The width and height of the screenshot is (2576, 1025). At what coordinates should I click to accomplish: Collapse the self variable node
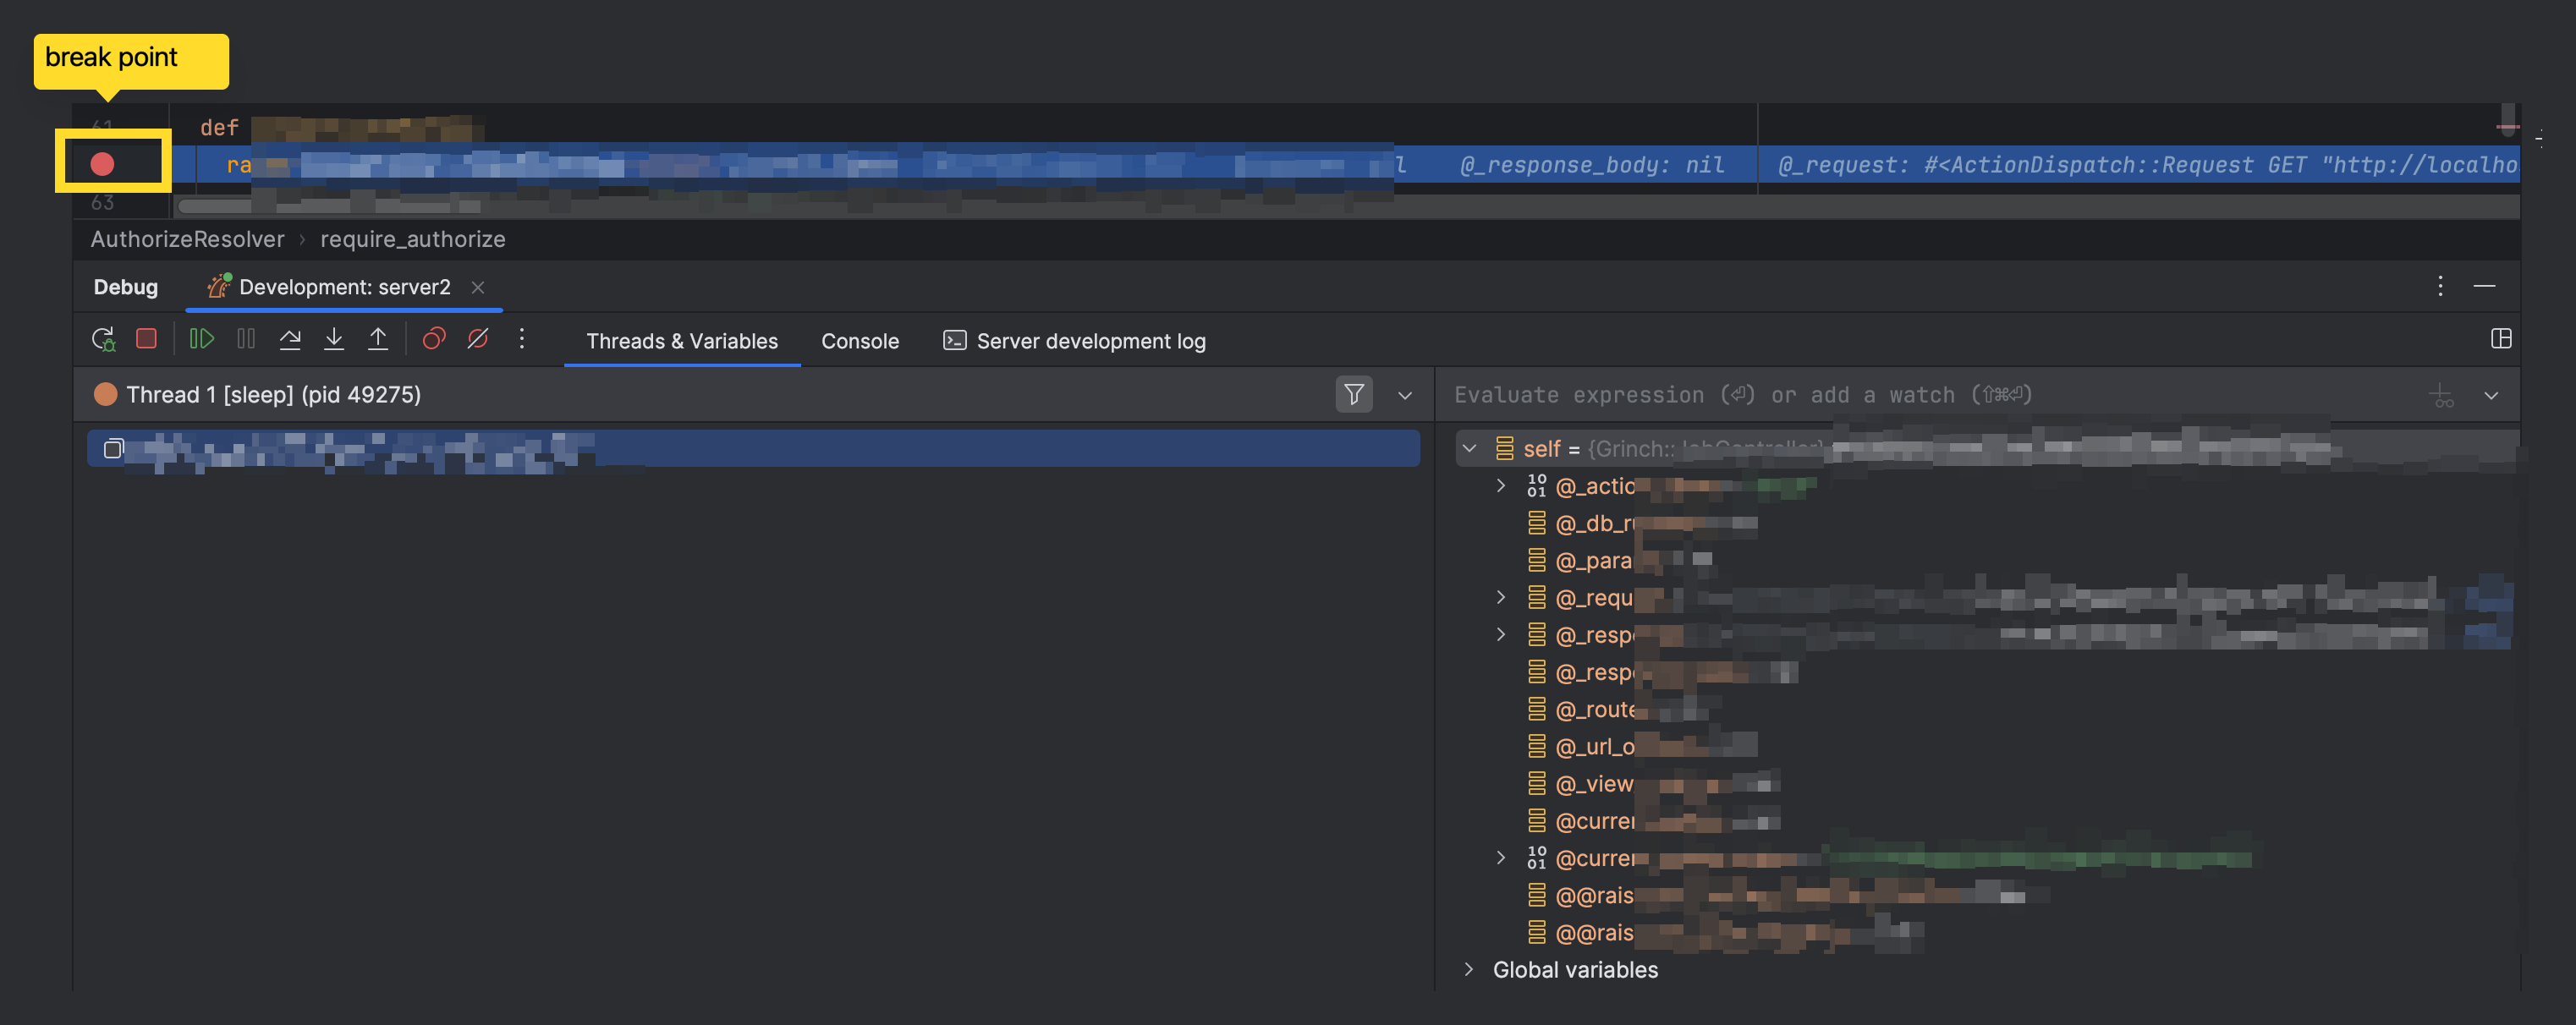point(1469,449)
